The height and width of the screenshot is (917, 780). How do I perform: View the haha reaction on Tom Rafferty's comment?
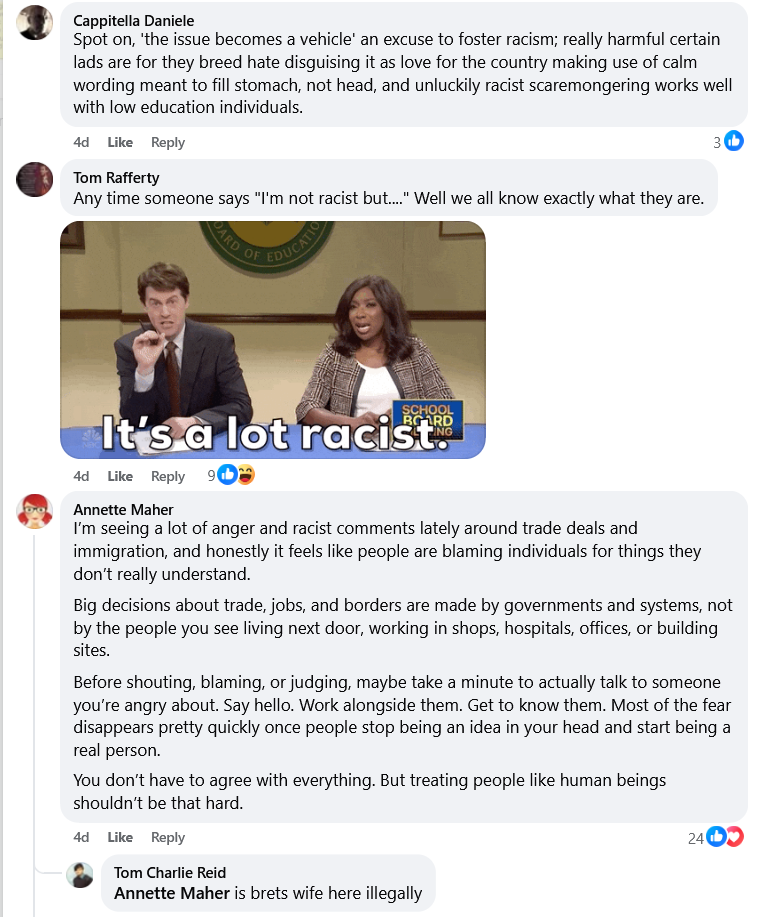pyautogui.click(x=246, y=474)
